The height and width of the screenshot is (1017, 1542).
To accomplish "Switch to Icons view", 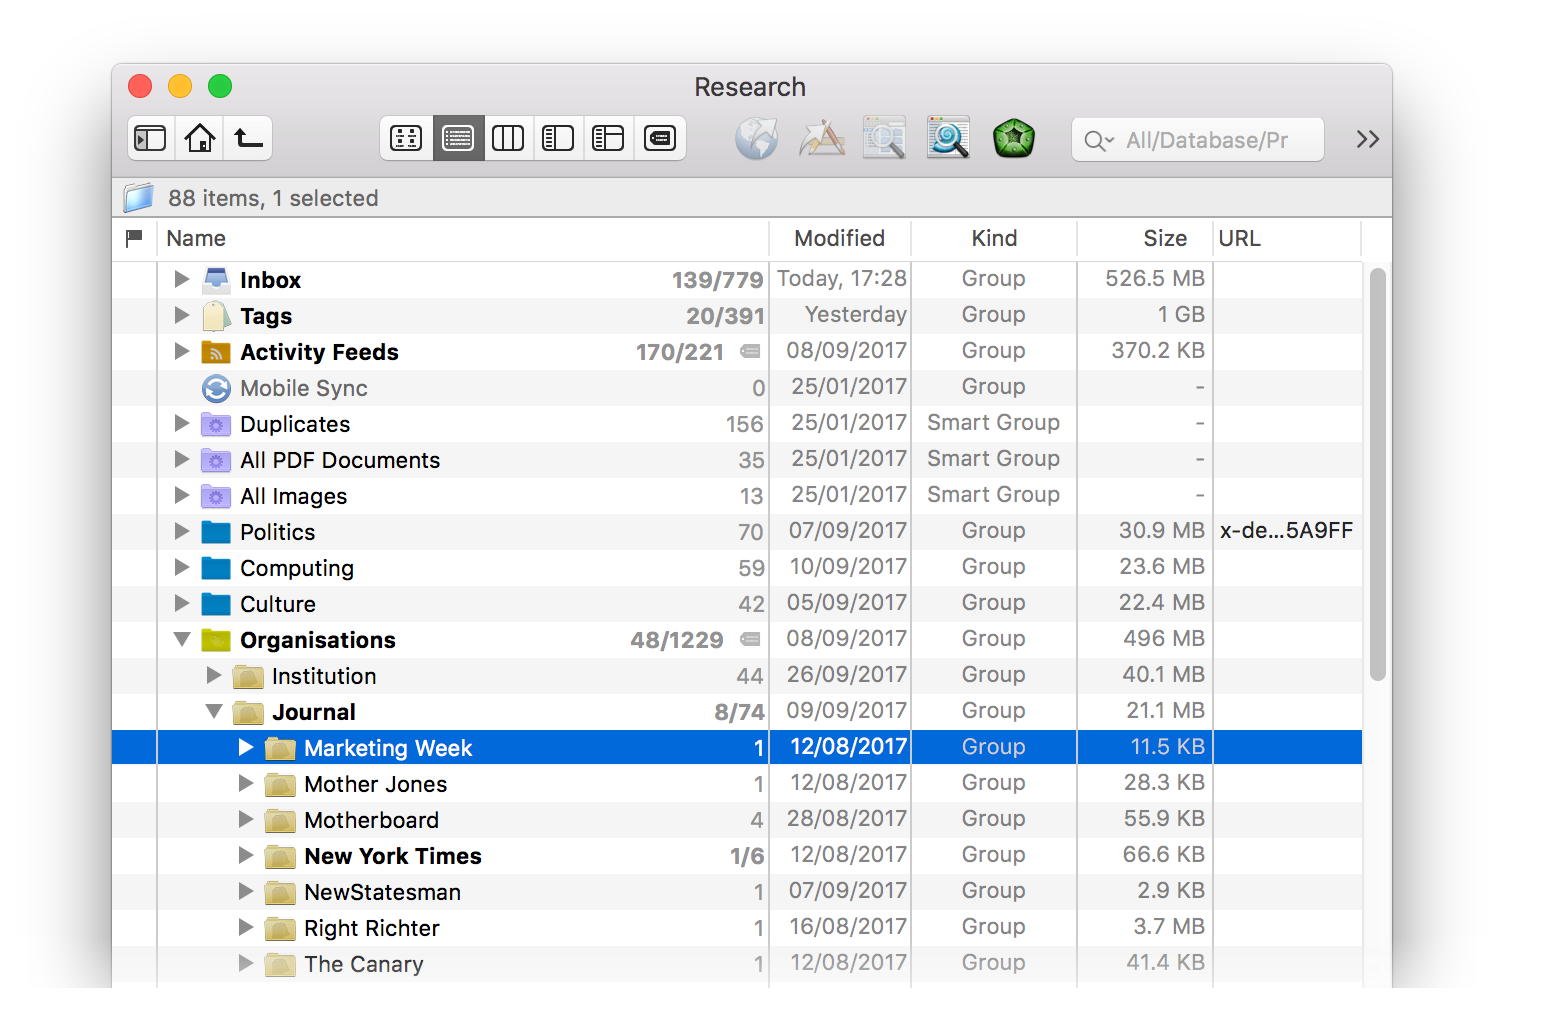I will tap(406, 138).
